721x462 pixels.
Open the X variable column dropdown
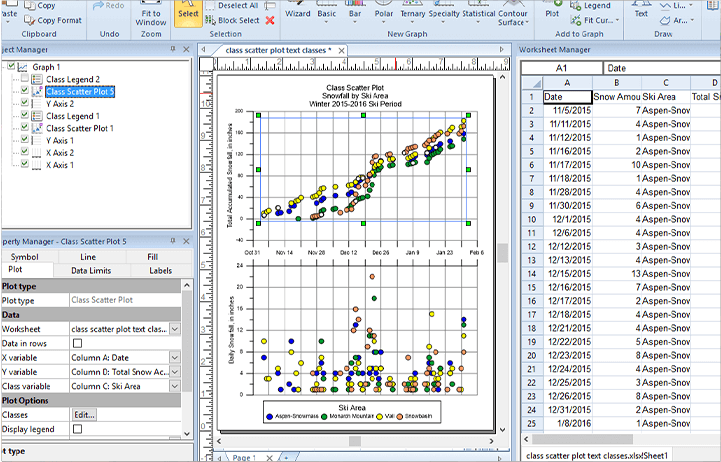coord(174,358)
